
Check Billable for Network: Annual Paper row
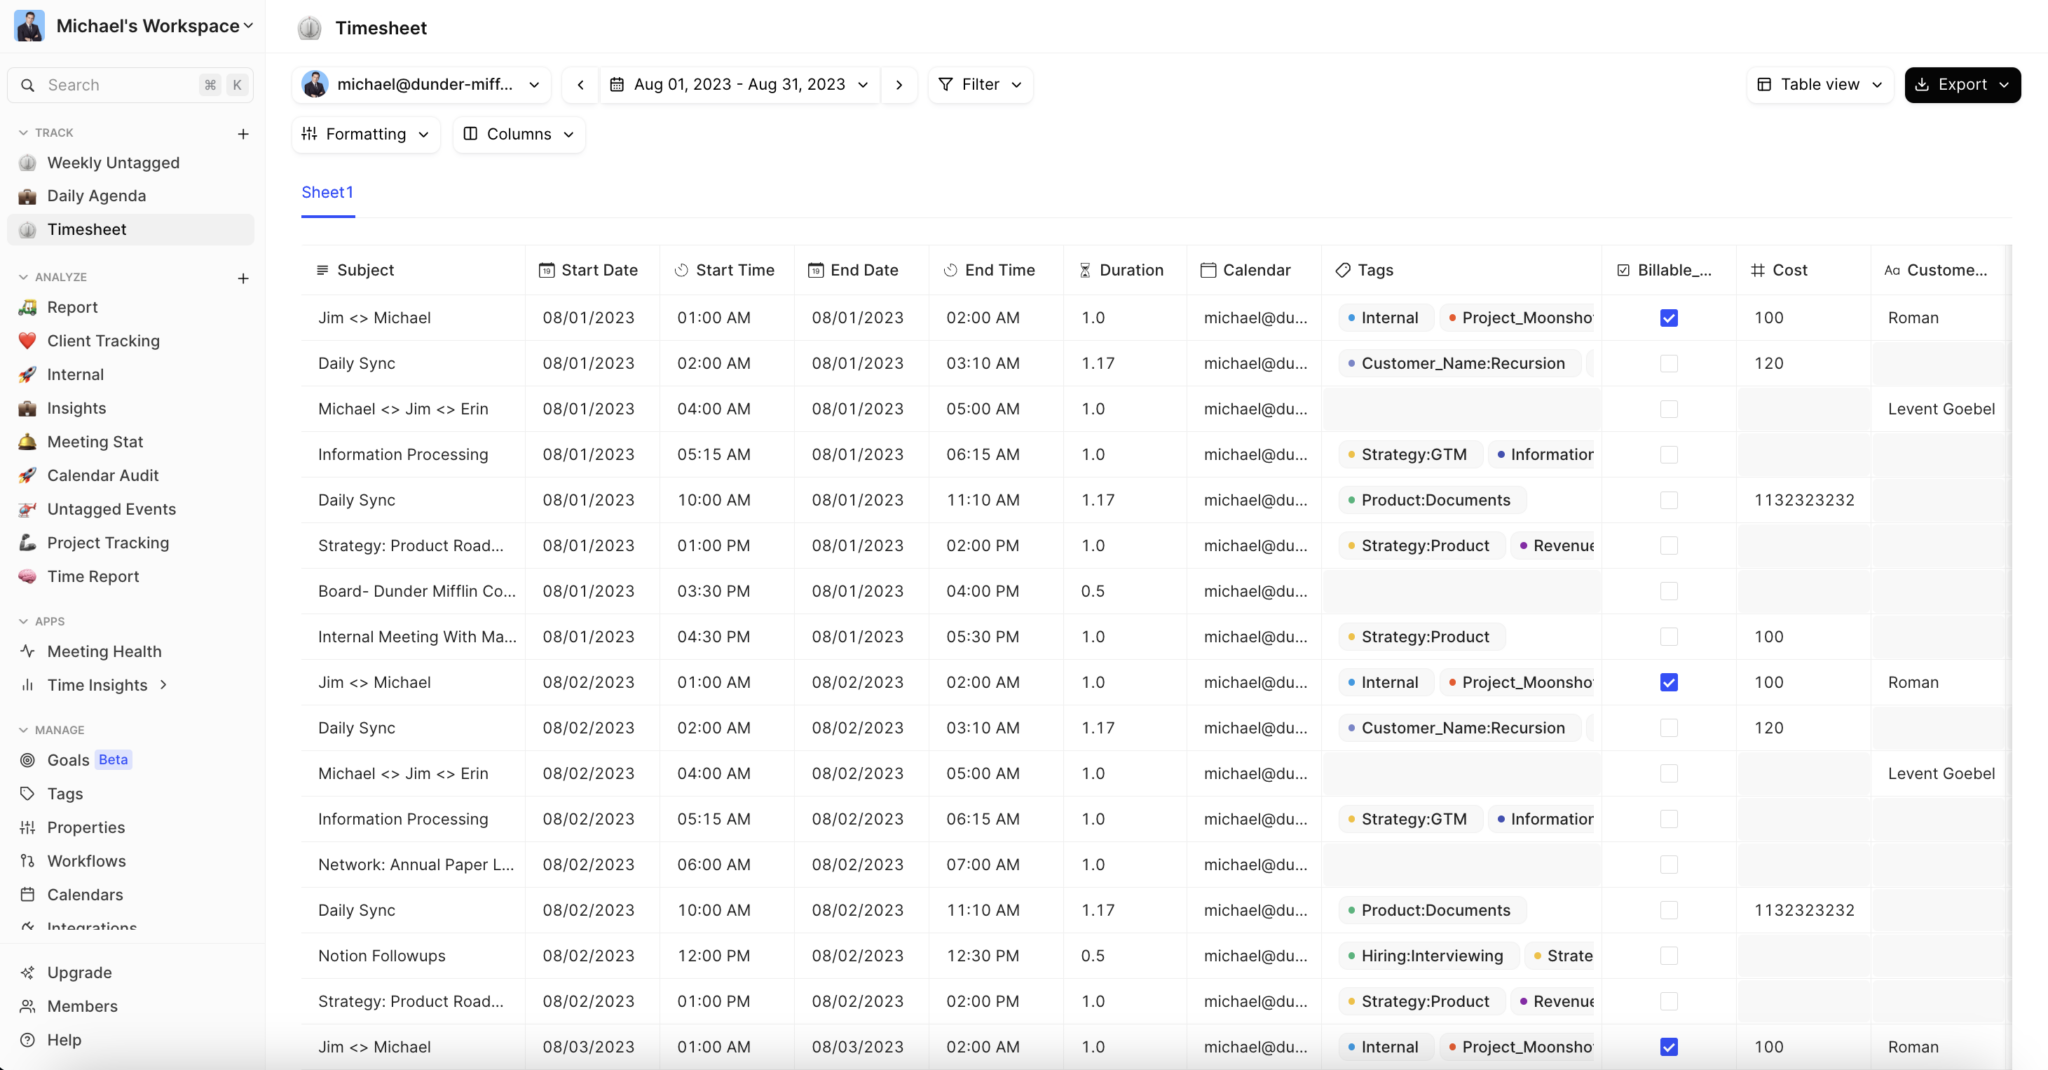click(1669, 865)
